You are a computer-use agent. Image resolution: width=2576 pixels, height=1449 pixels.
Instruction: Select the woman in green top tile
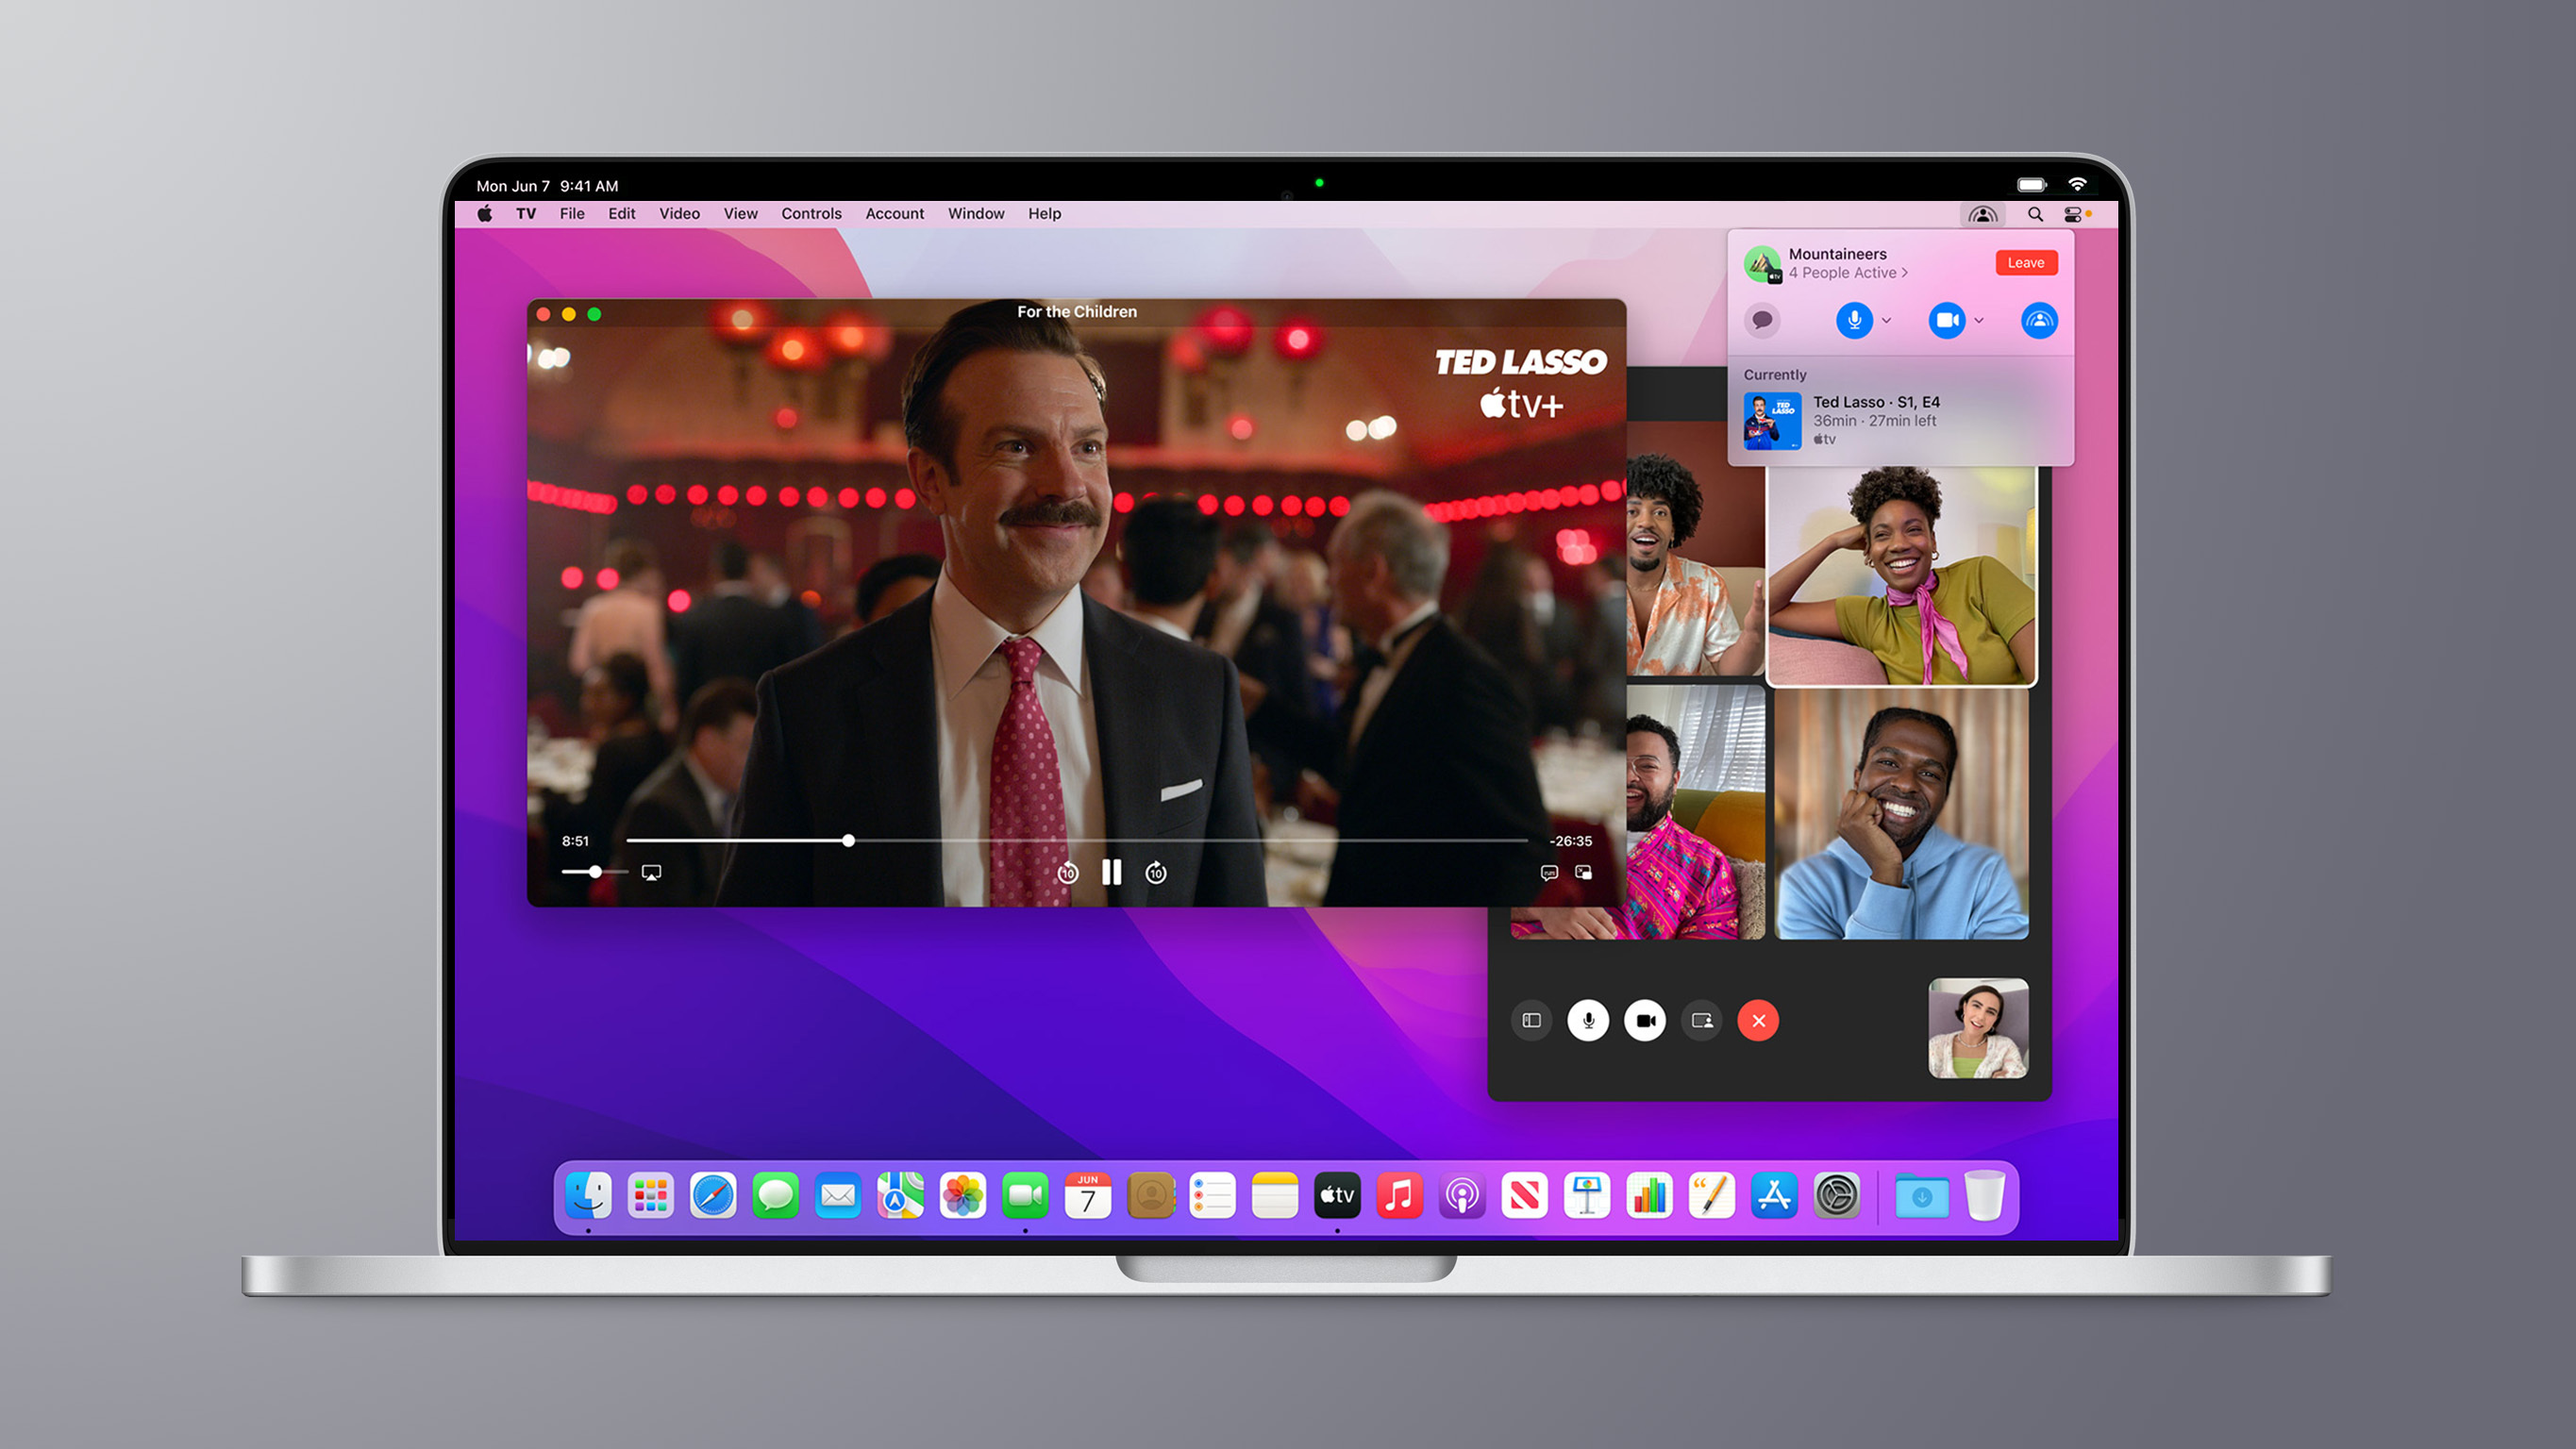[x=1901, y=575]
